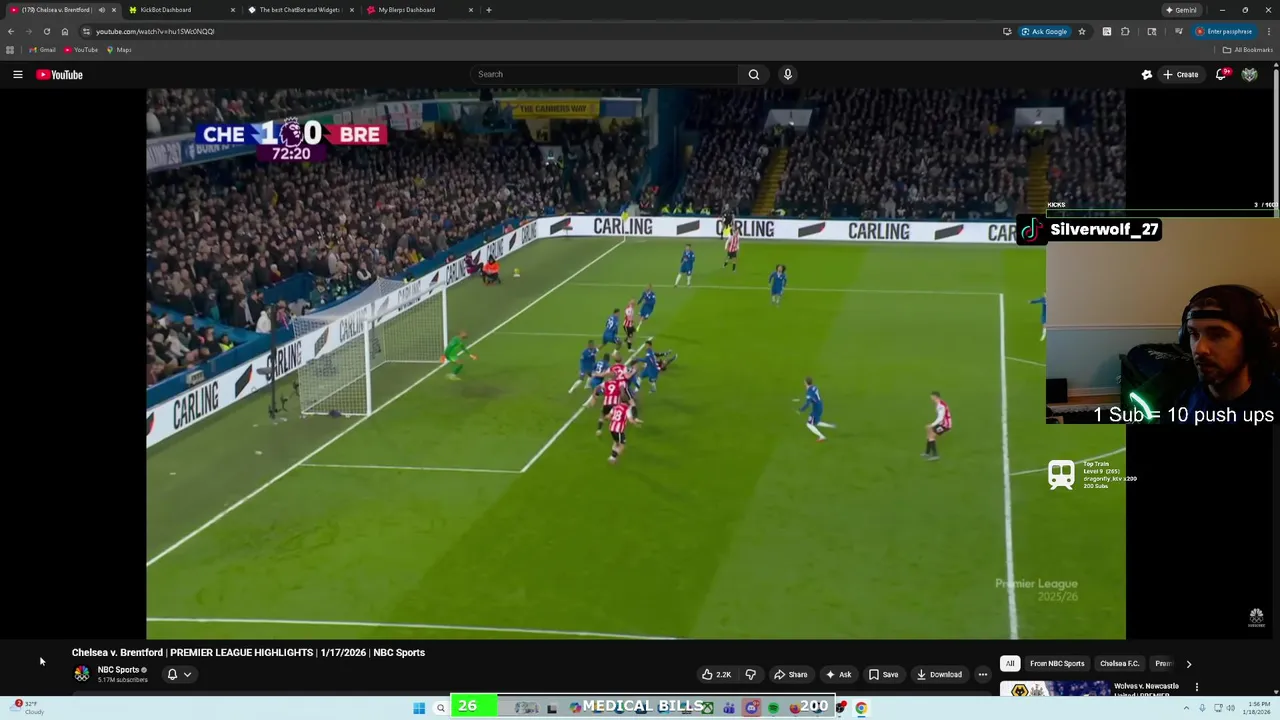Select the All filter chip
Image resolution: width=1280 pixels, height=720 pixels.
1010,664
